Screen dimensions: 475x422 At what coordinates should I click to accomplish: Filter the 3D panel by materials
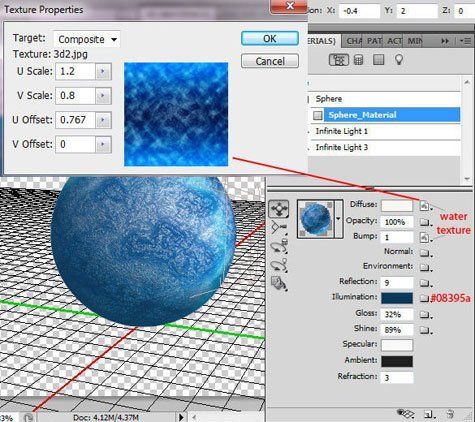[x=378, y=60]
